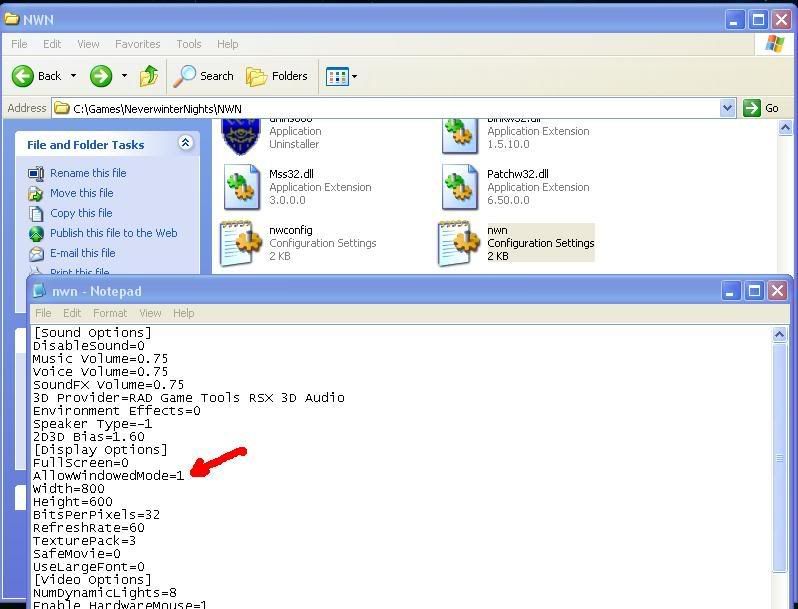
Task: Click the [Display Options] section header
Action: (100, 450)
